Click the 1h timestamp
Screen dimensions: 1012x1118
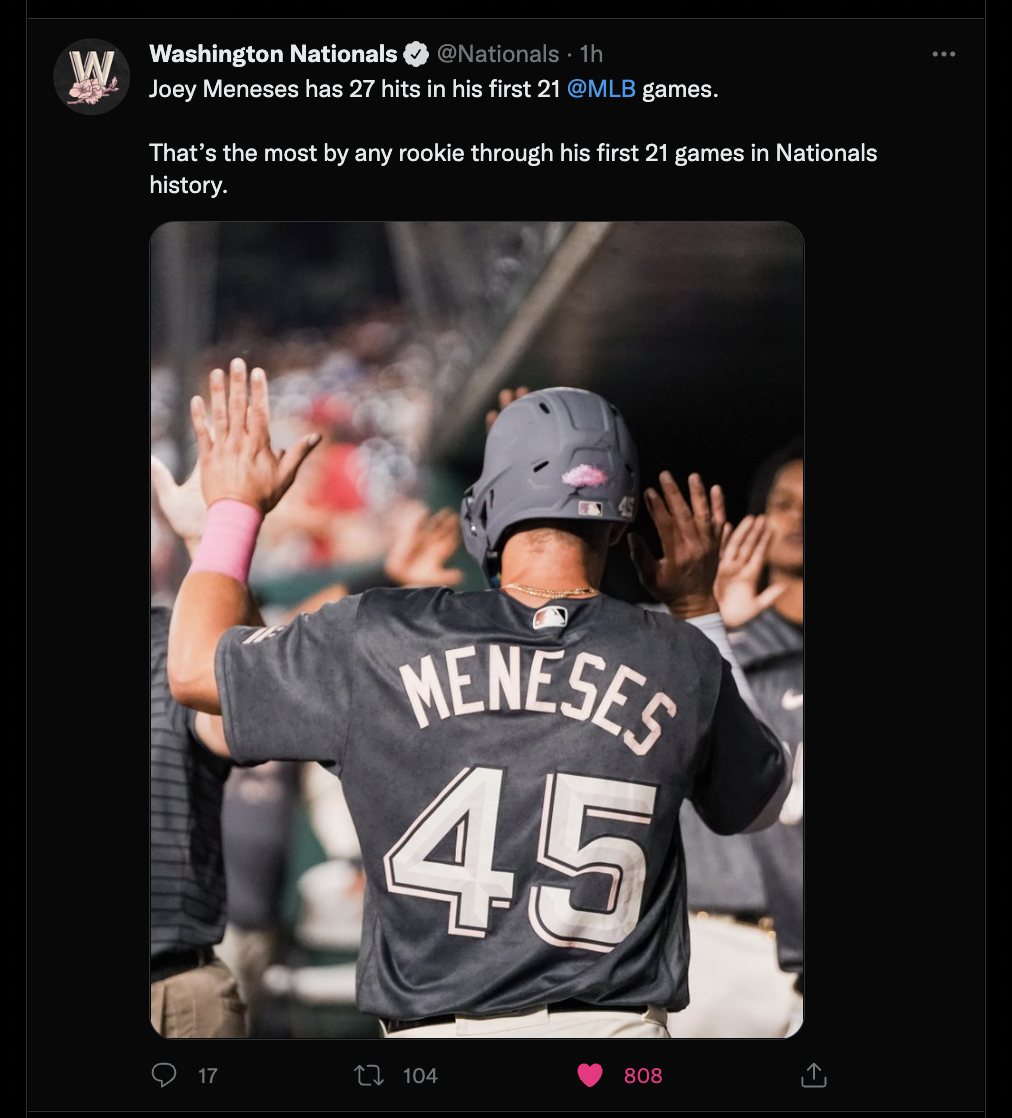[591, 54]
